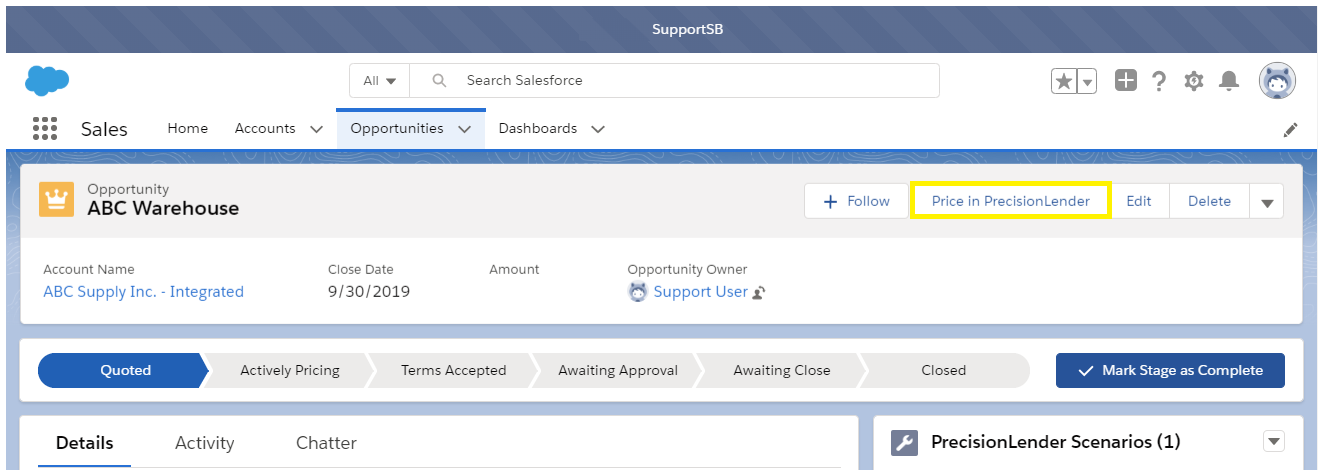Click the pencil icon to edit navigation
Viewport: 1322px width, 475px height.
(1291, 129)
